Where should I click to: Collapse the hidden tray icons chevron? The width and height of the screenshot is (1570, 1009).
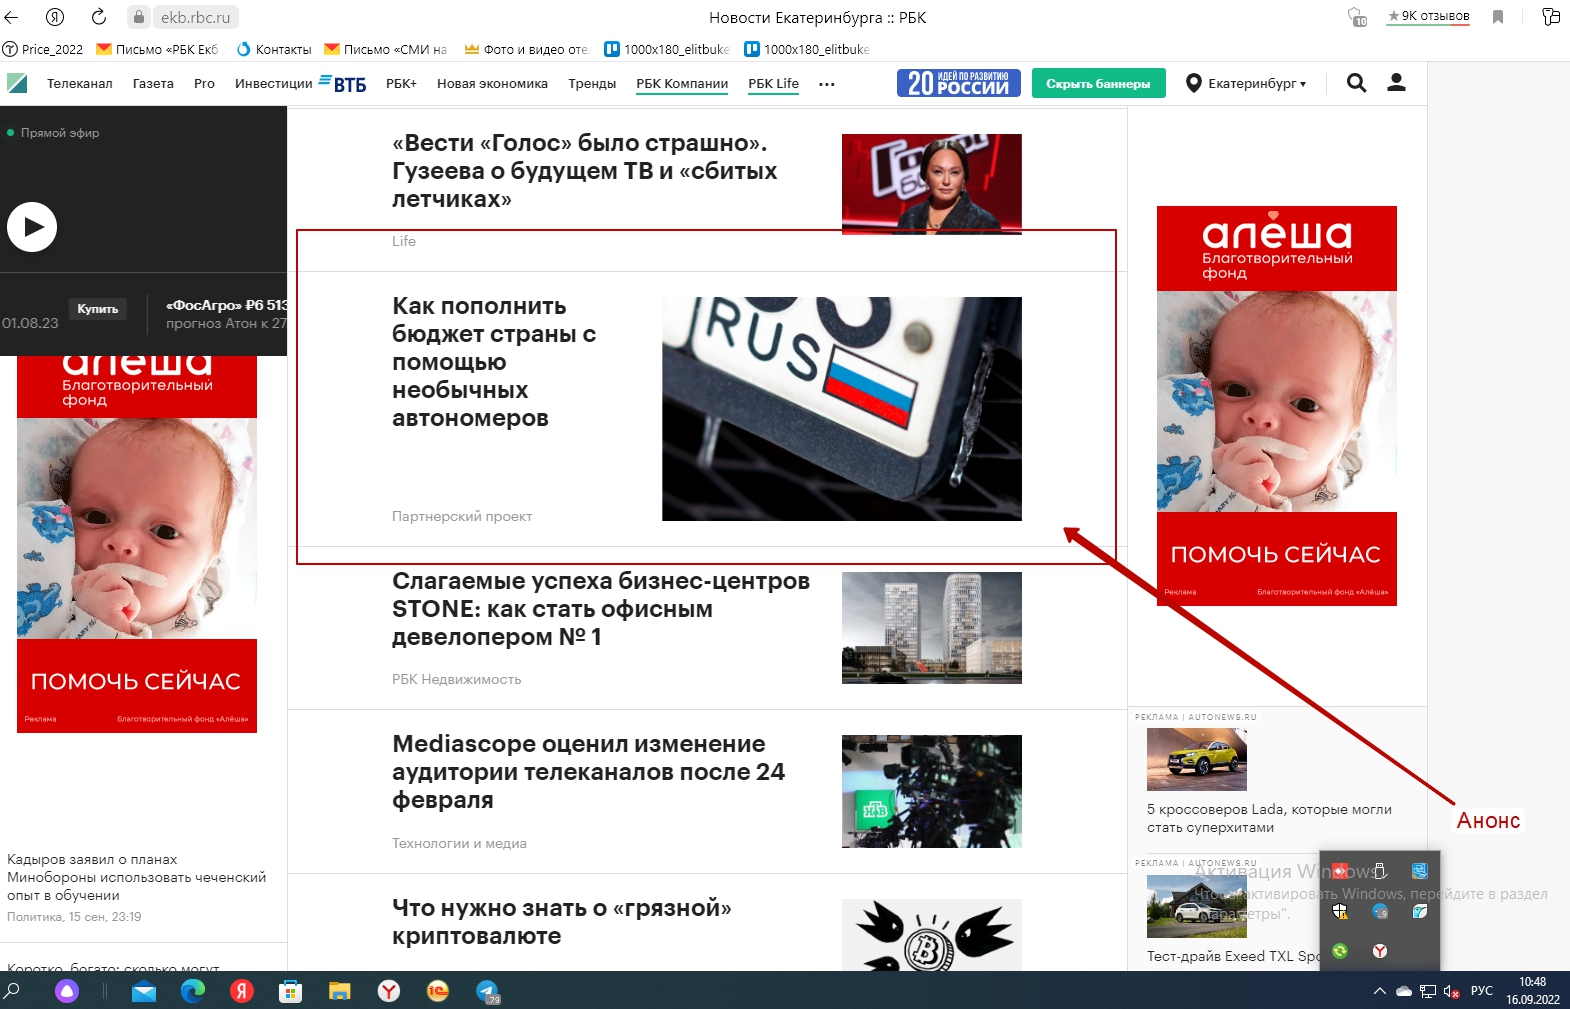(x=1379, y=992)
